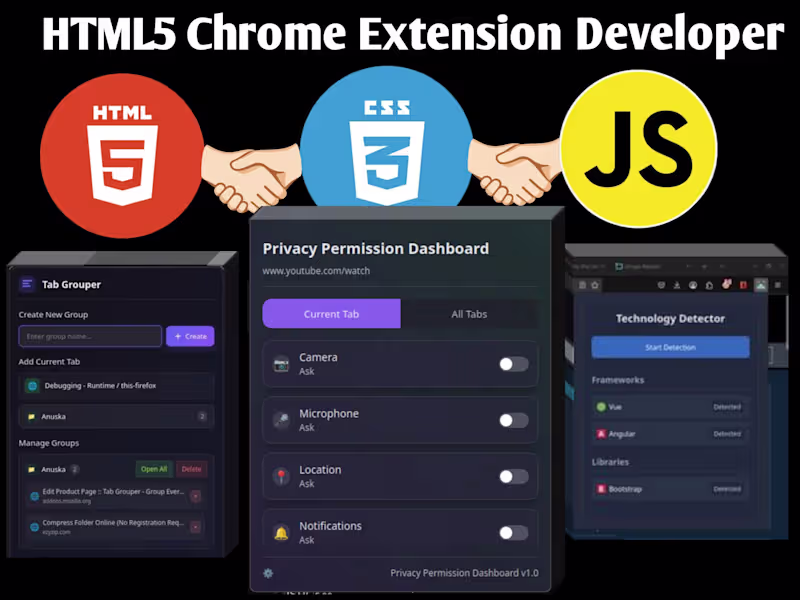Click the globe icon beside Debugging - Runtime
This screenshot has height=600, width=800.
pos(32,386)
